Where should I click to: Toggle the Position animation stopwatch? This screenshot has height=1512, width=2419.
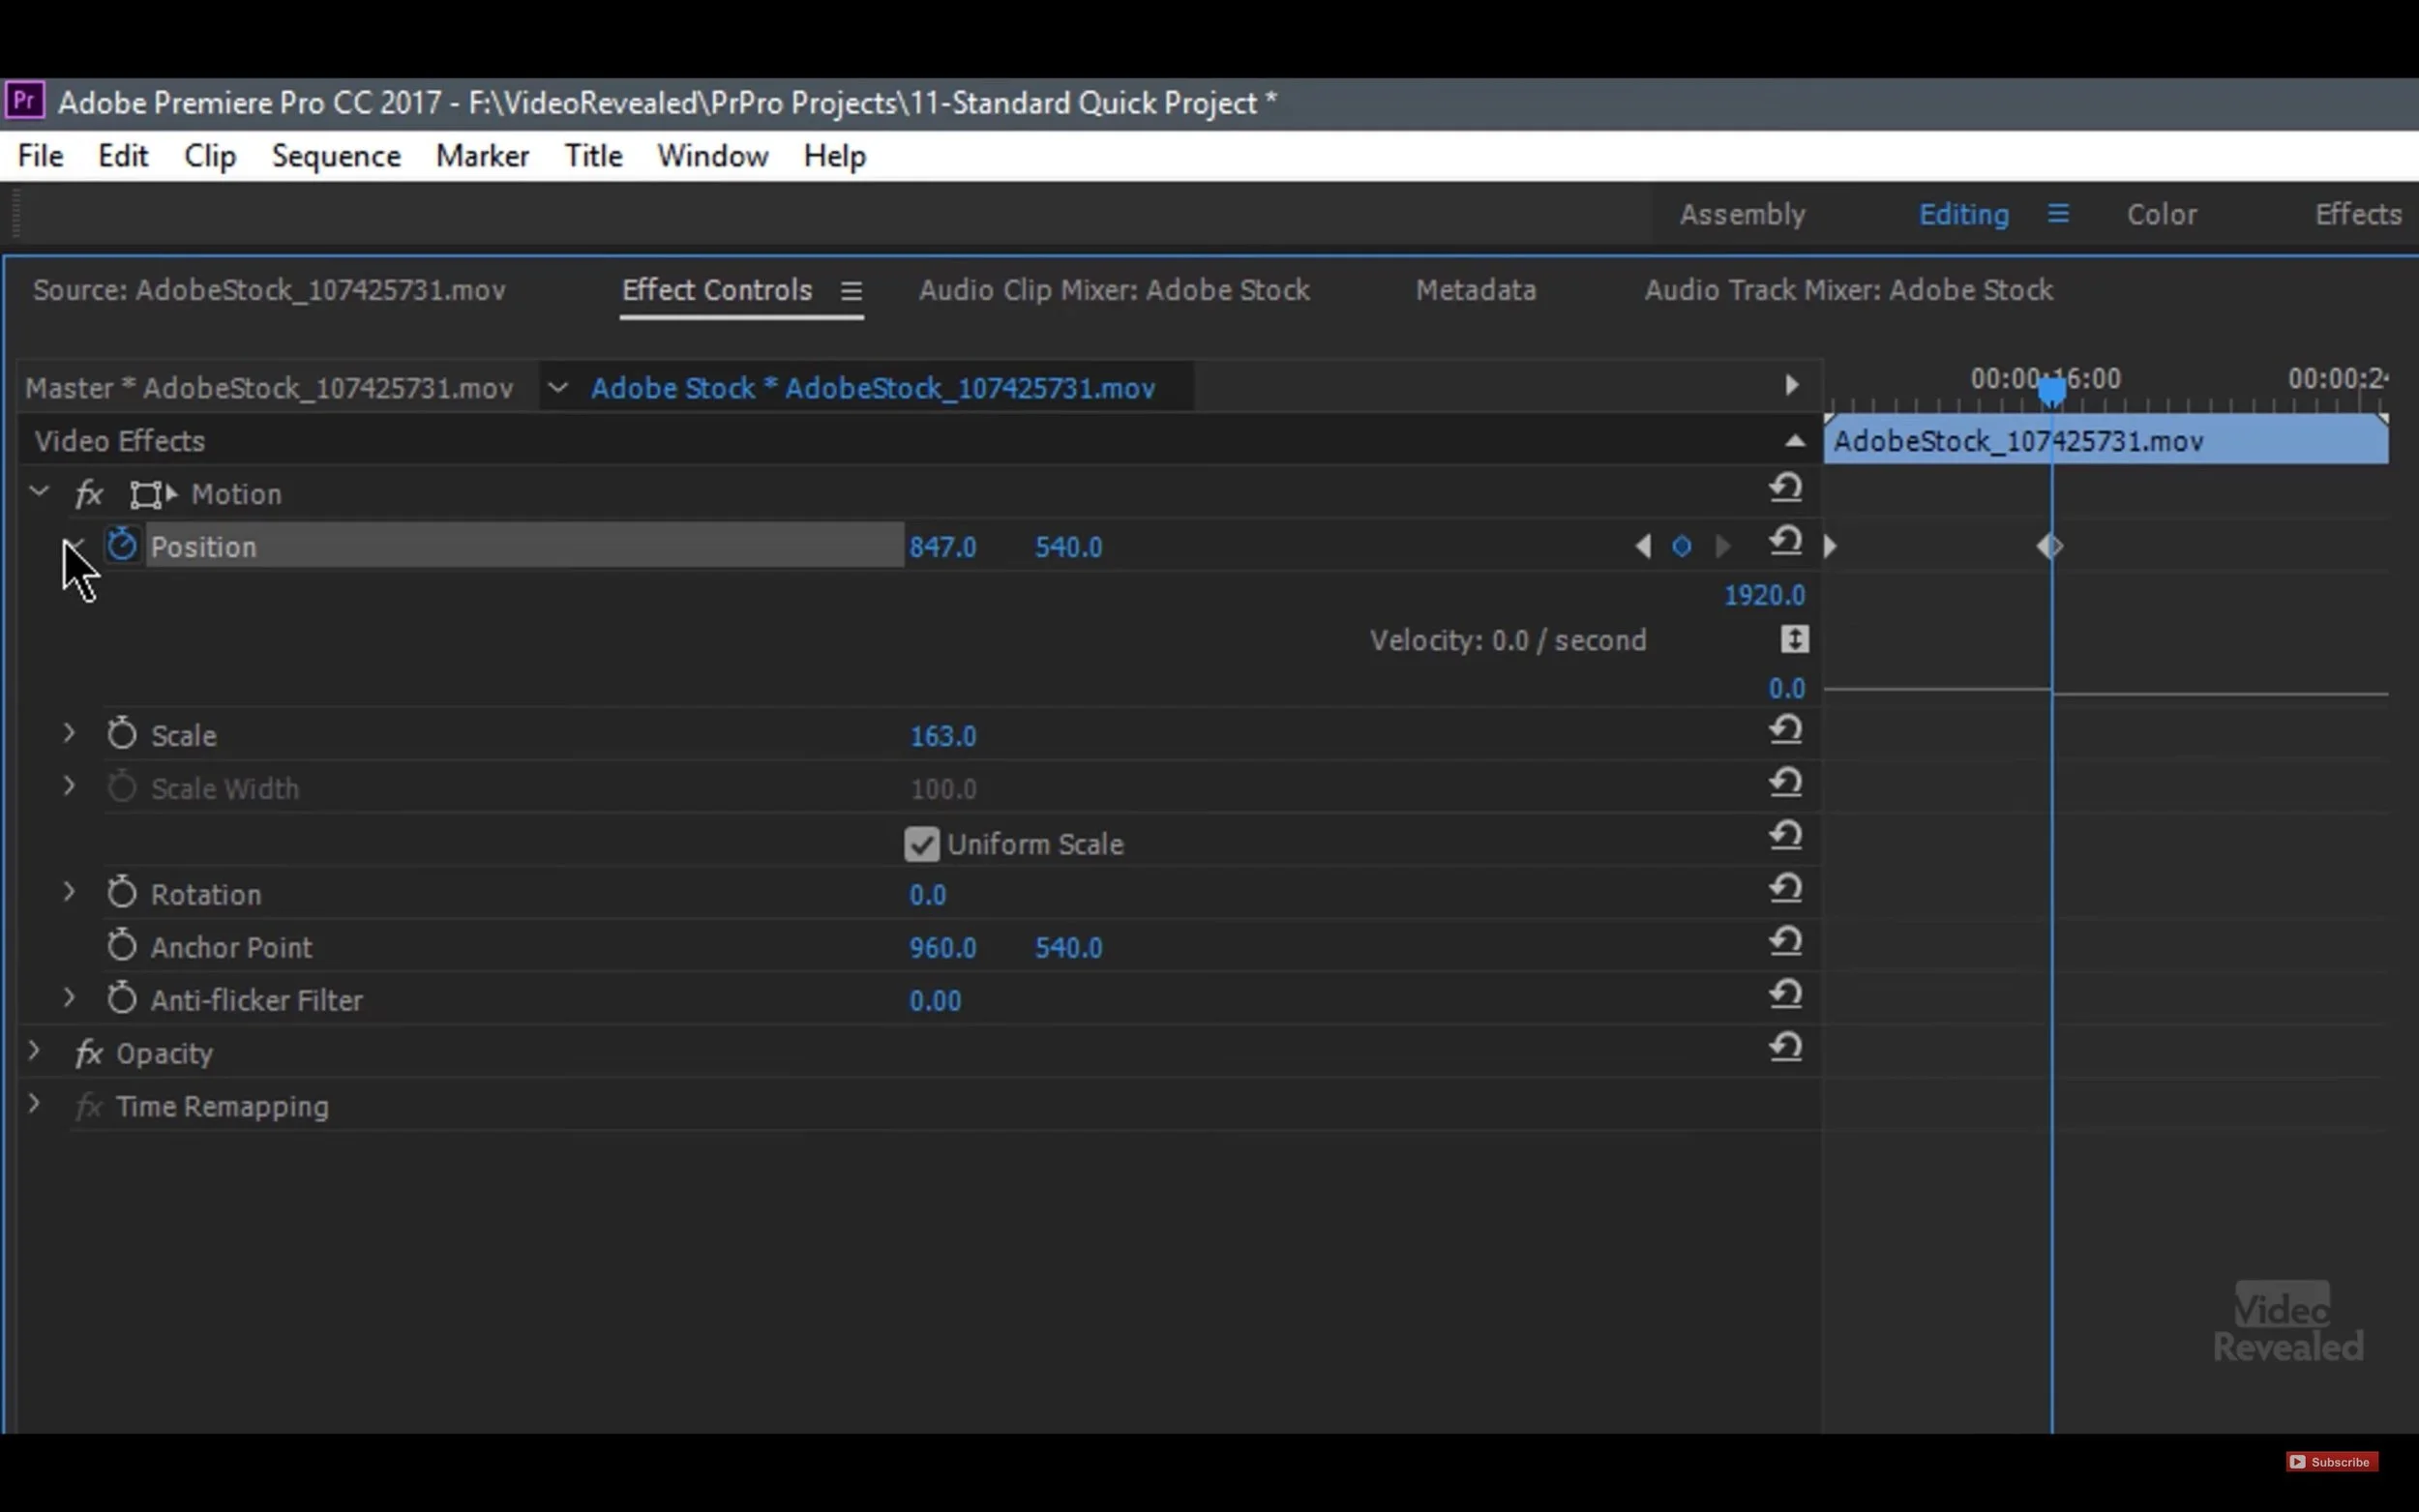click(x=122, y=546)
